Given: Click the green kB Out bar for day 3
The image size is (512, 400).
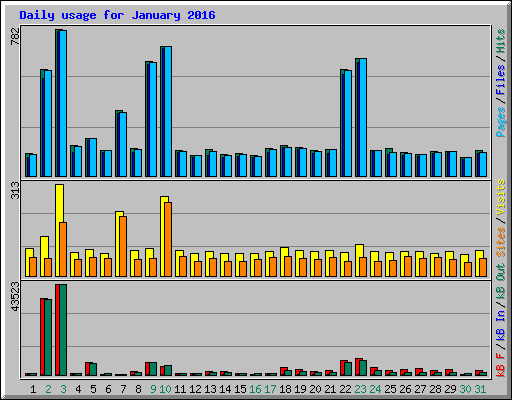Looking at the screenshot, I should [x=63, y=330].
